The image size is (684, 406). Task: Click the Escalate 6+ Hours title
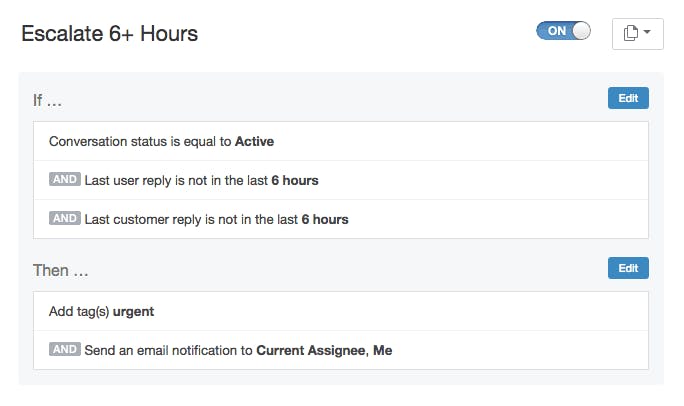(x=110, y=33)
